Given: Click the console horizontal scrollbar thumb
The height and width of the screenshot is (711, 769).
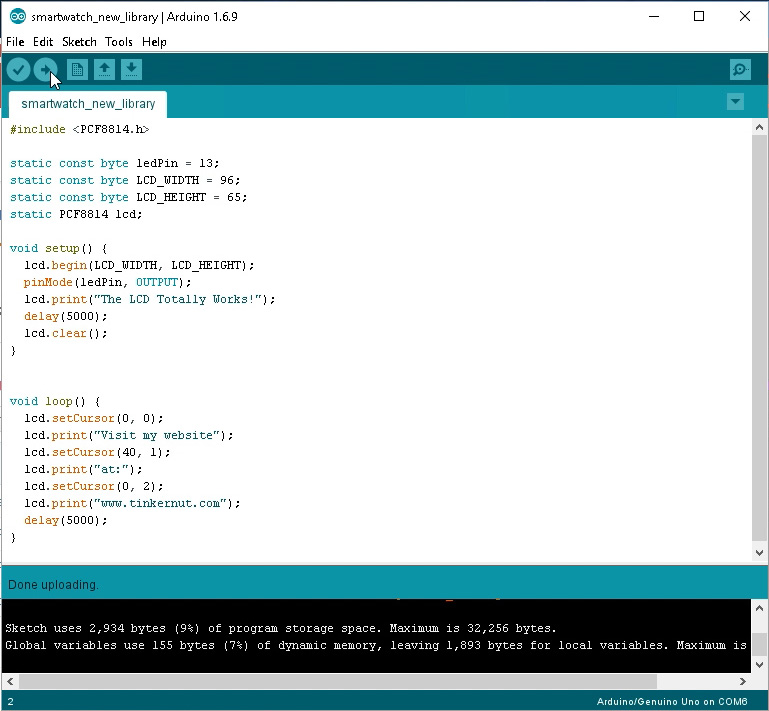Looking at the screenshot, I should click(338, 681).
